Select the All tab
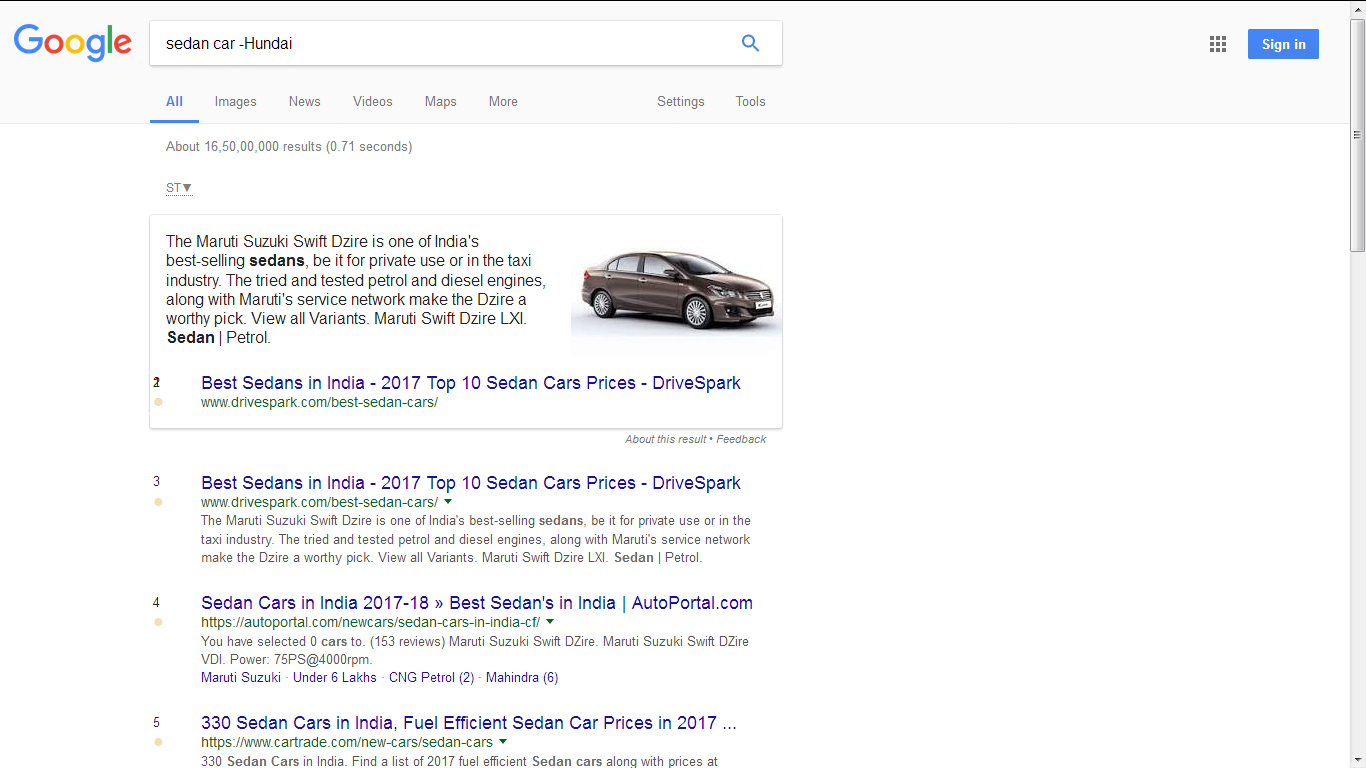The image size is (1366, 768). point(174,101)
